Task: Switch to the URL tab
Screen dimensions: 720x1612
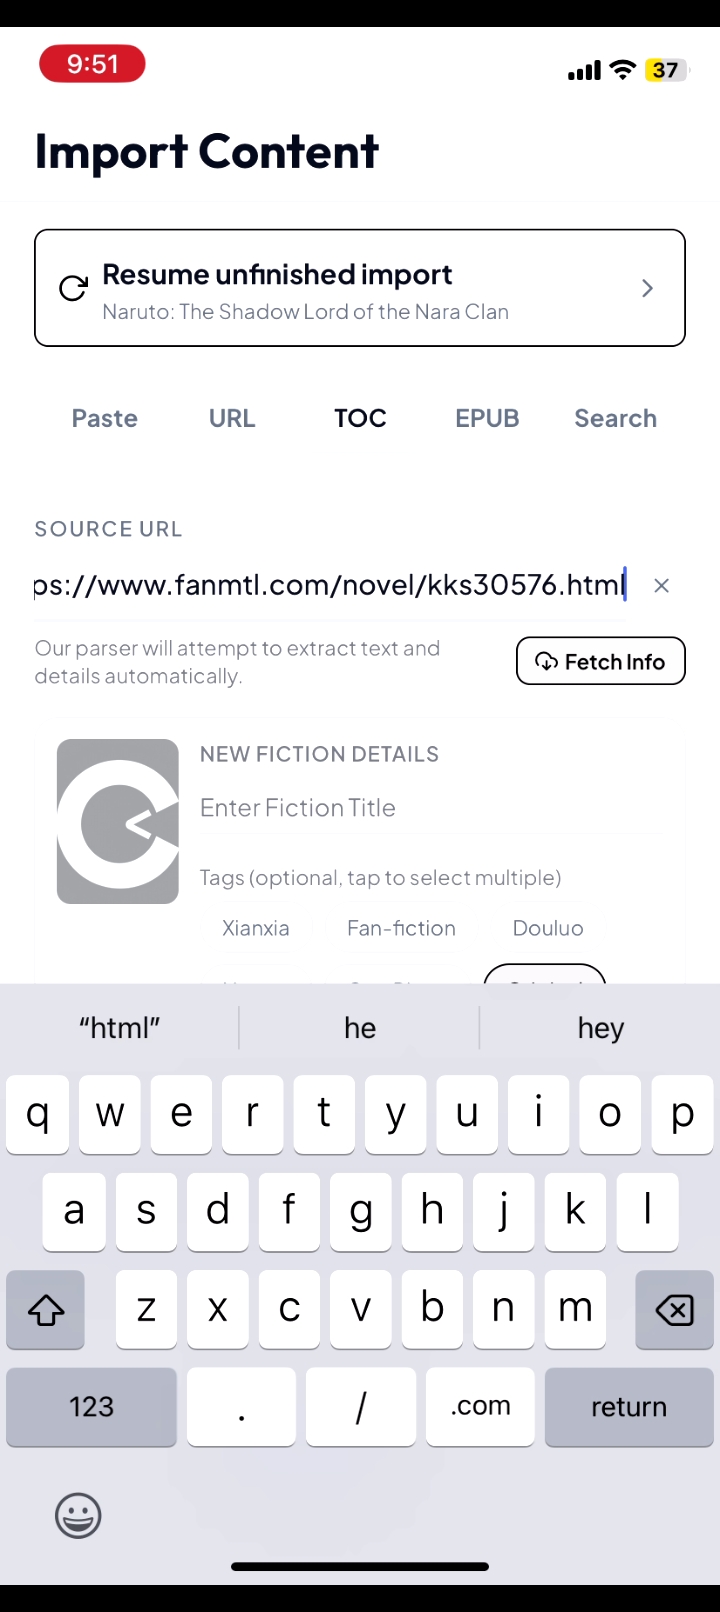Action: tap(232, 418)
